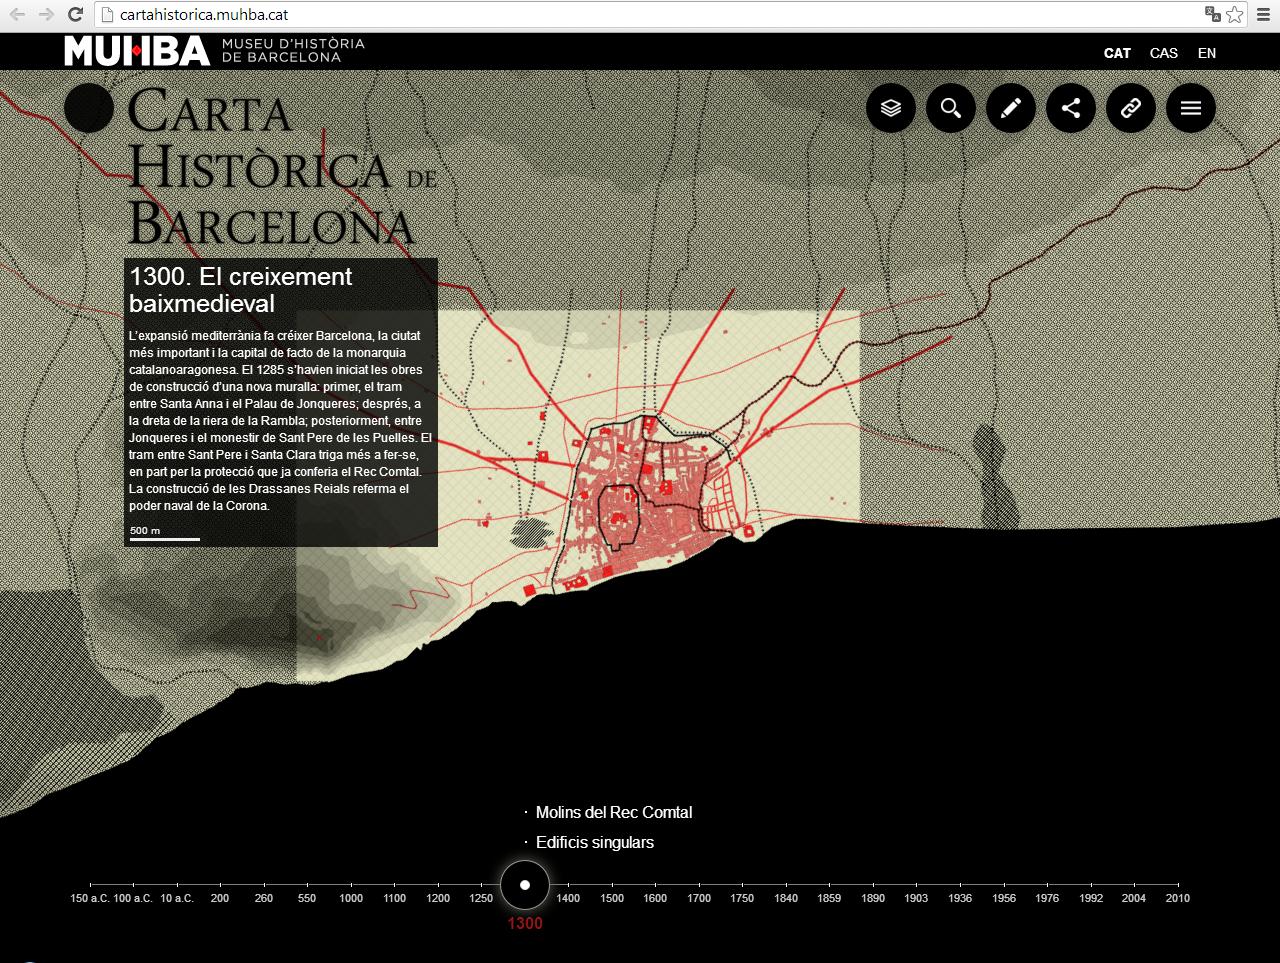The image size is (1280, 963).
Task: Jump to year 1859 on timeline
Action: tap(829, 897)
